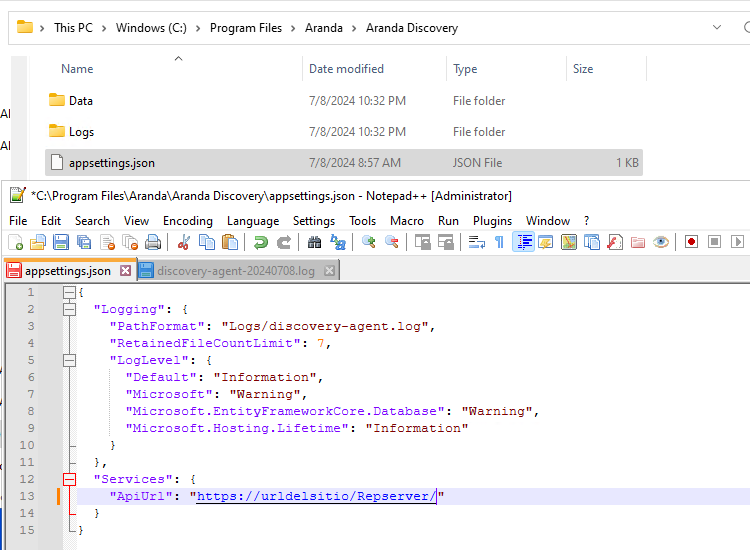Close the appsettings.json tab
This screenshot has height=550, width=750.
click(125, 271)
